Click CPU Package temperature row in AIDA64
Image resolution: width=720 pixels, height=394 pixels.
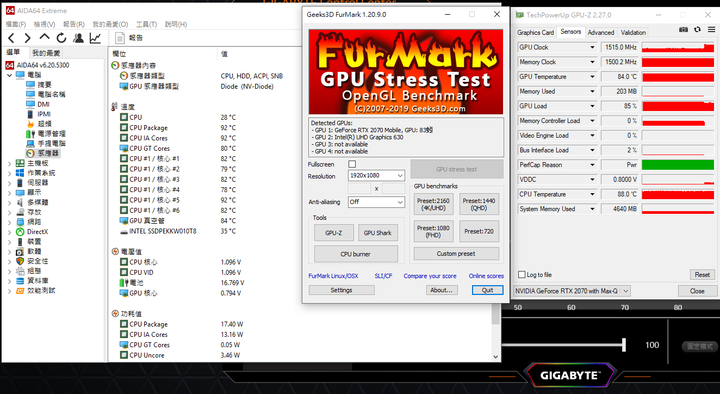(179, 128)
